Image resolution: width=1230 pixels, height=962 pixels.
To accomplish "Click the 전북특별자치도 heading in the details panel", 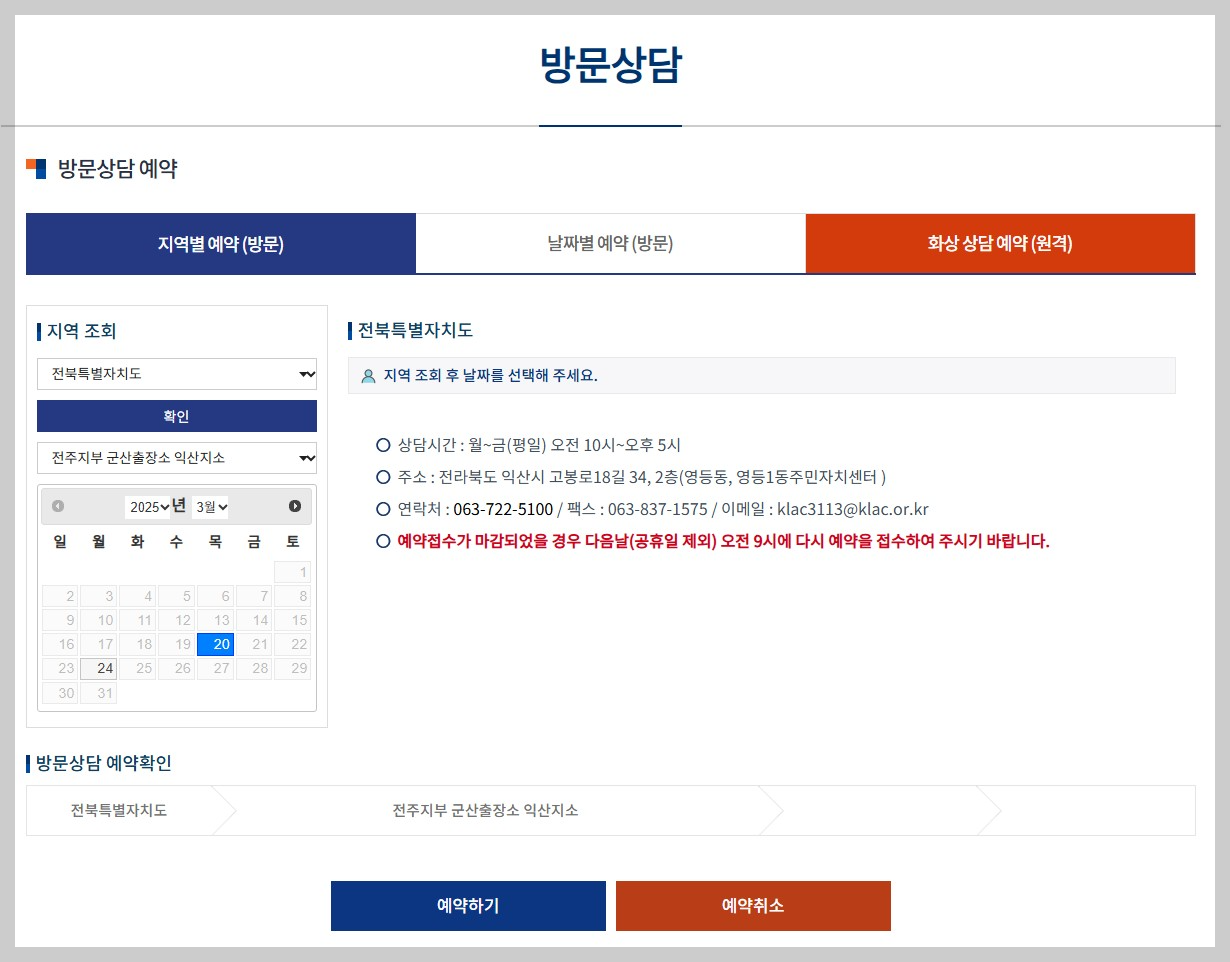I will tap(415, 331).
